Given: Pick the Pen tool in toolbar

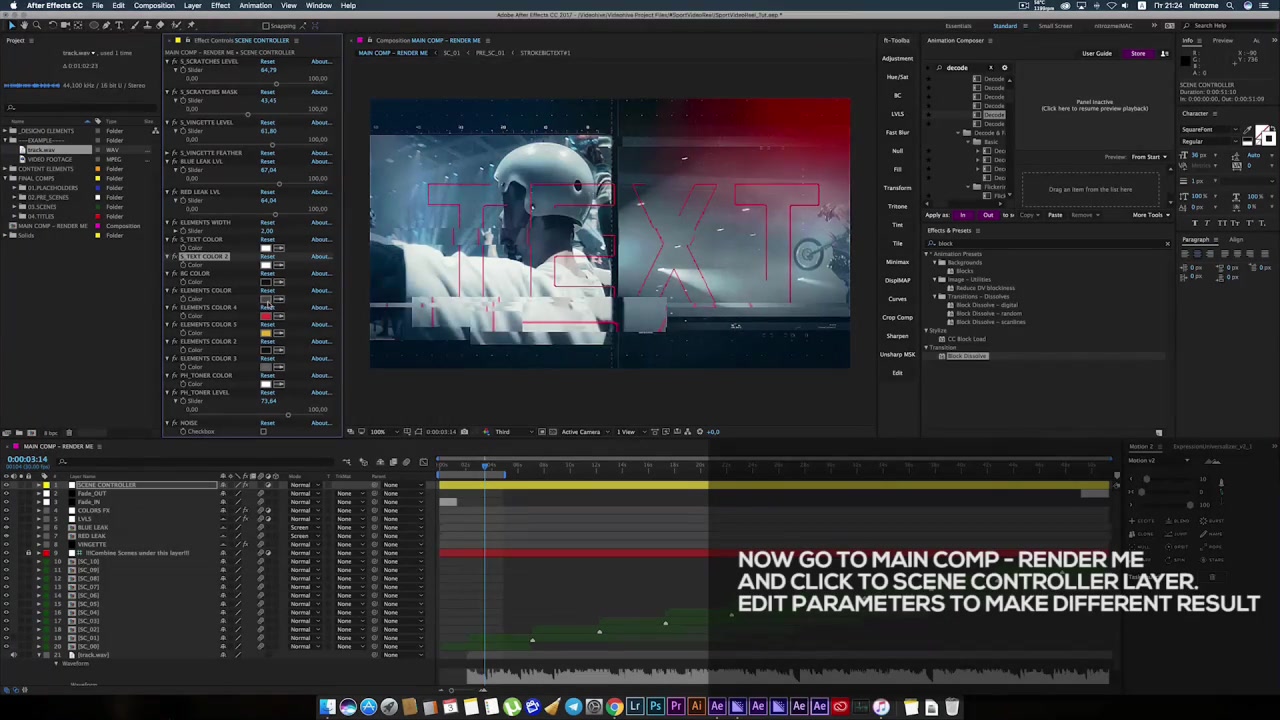Looking at the screenshot, I should [106, 25].
